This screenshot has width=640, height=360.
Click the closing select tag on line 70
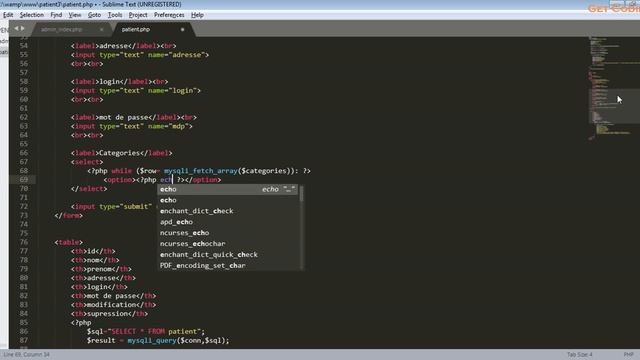point(89,189)
